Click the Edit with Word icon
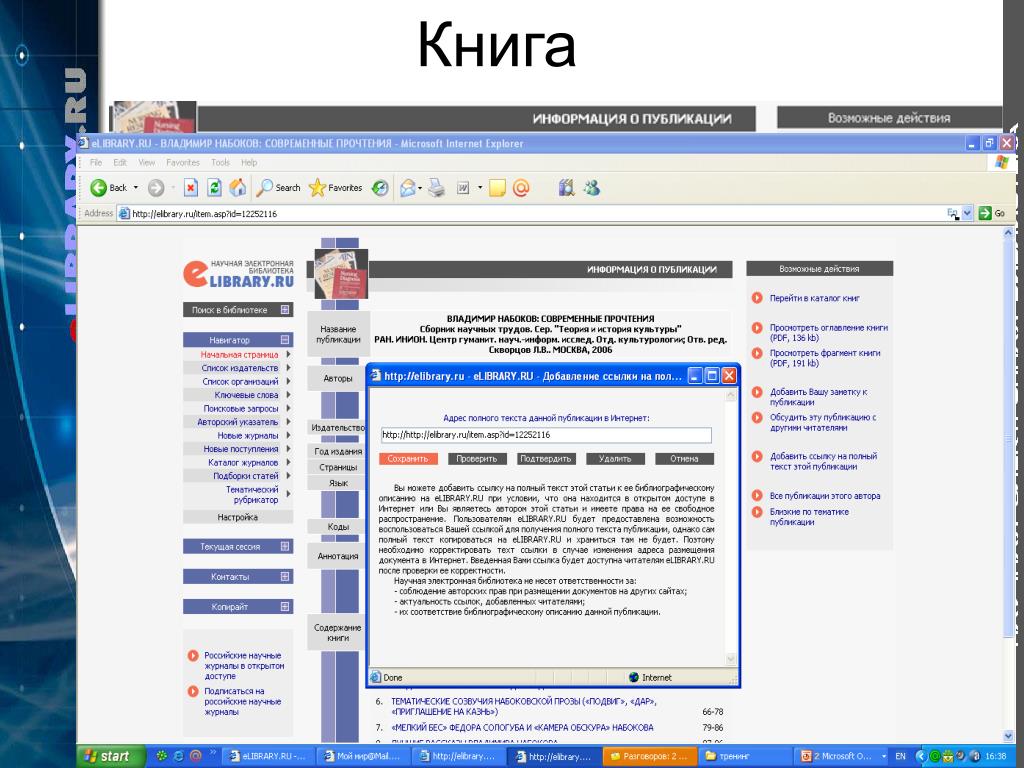Viewport: 1024px width, 768px height. (463, 188)
